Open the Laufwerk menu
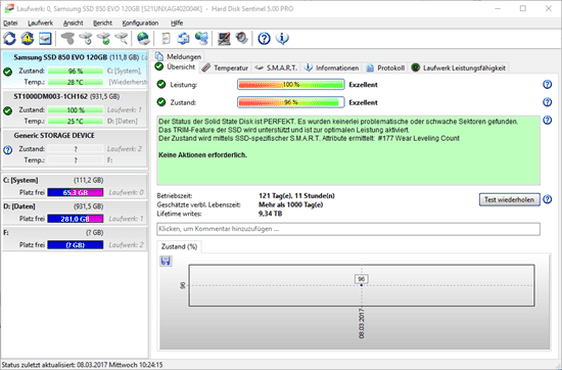Viewport: 562px width, 370px height. point(40,23)
